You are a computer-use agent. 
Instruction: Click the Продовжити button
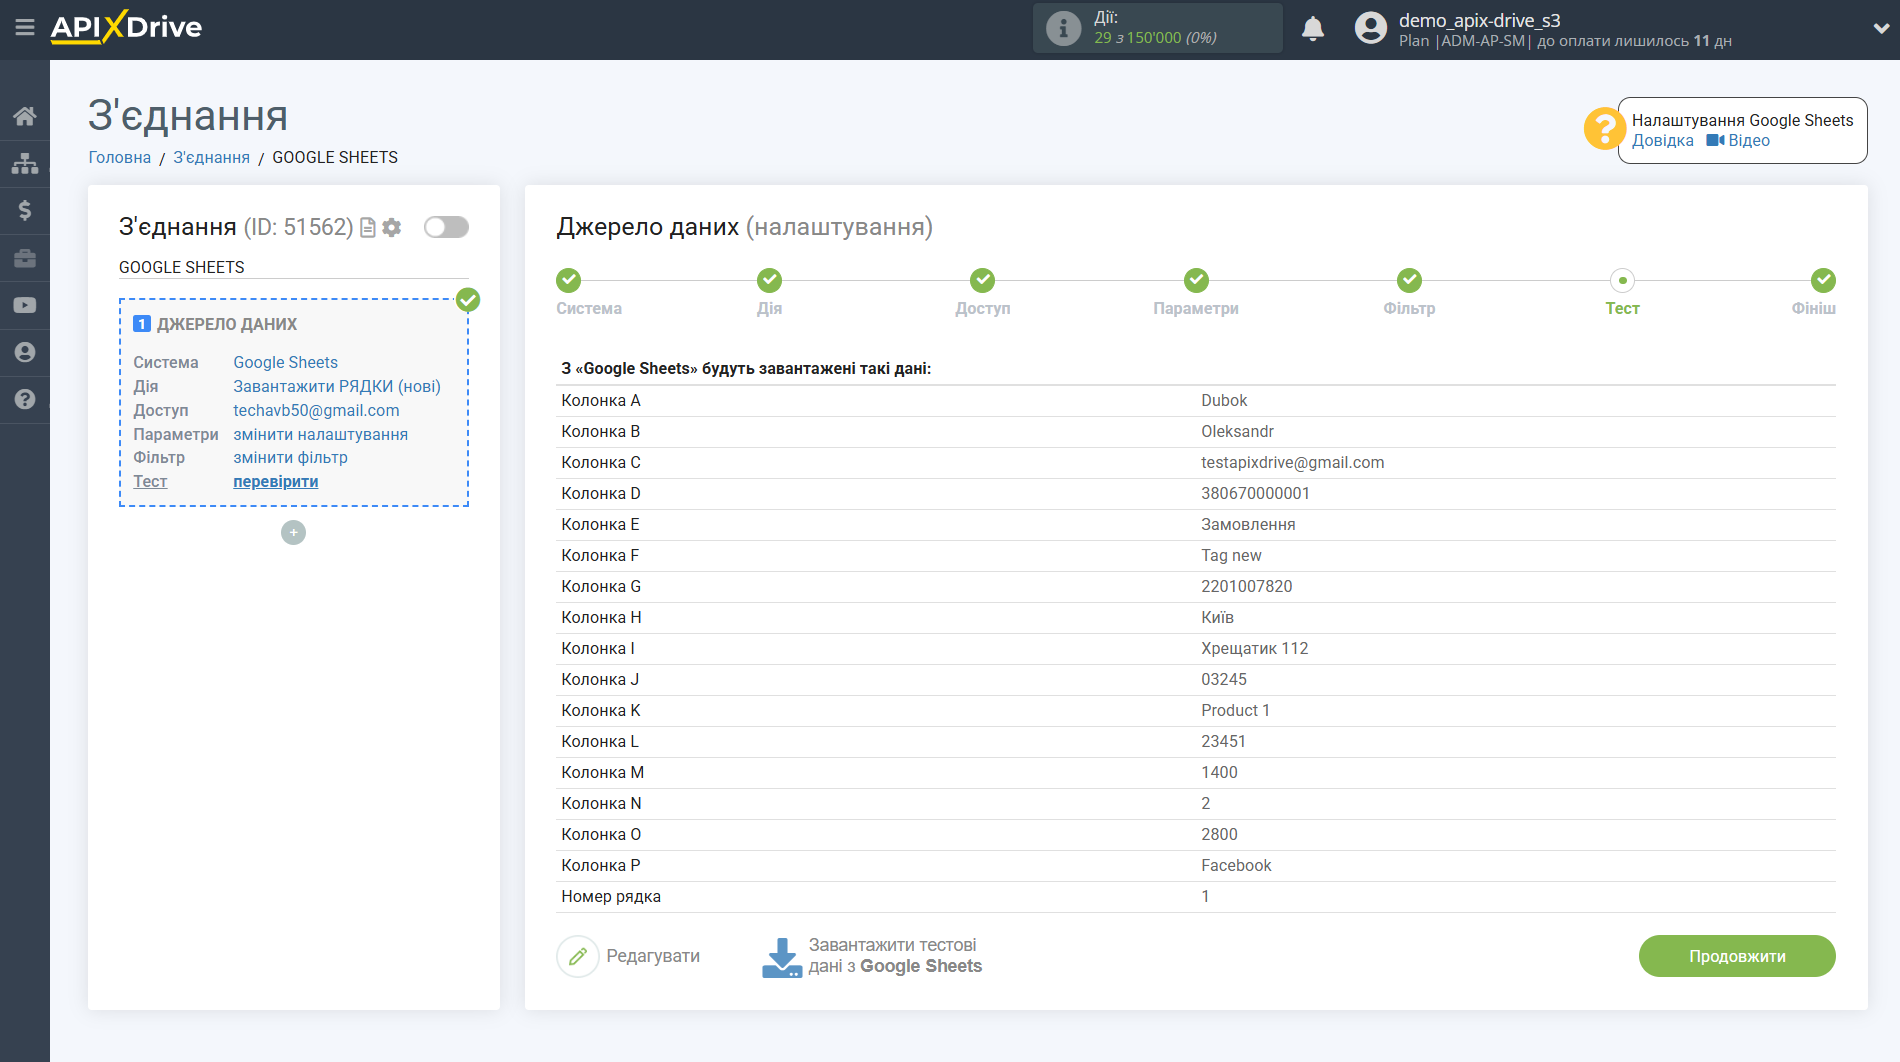[x=1737, y=957]
